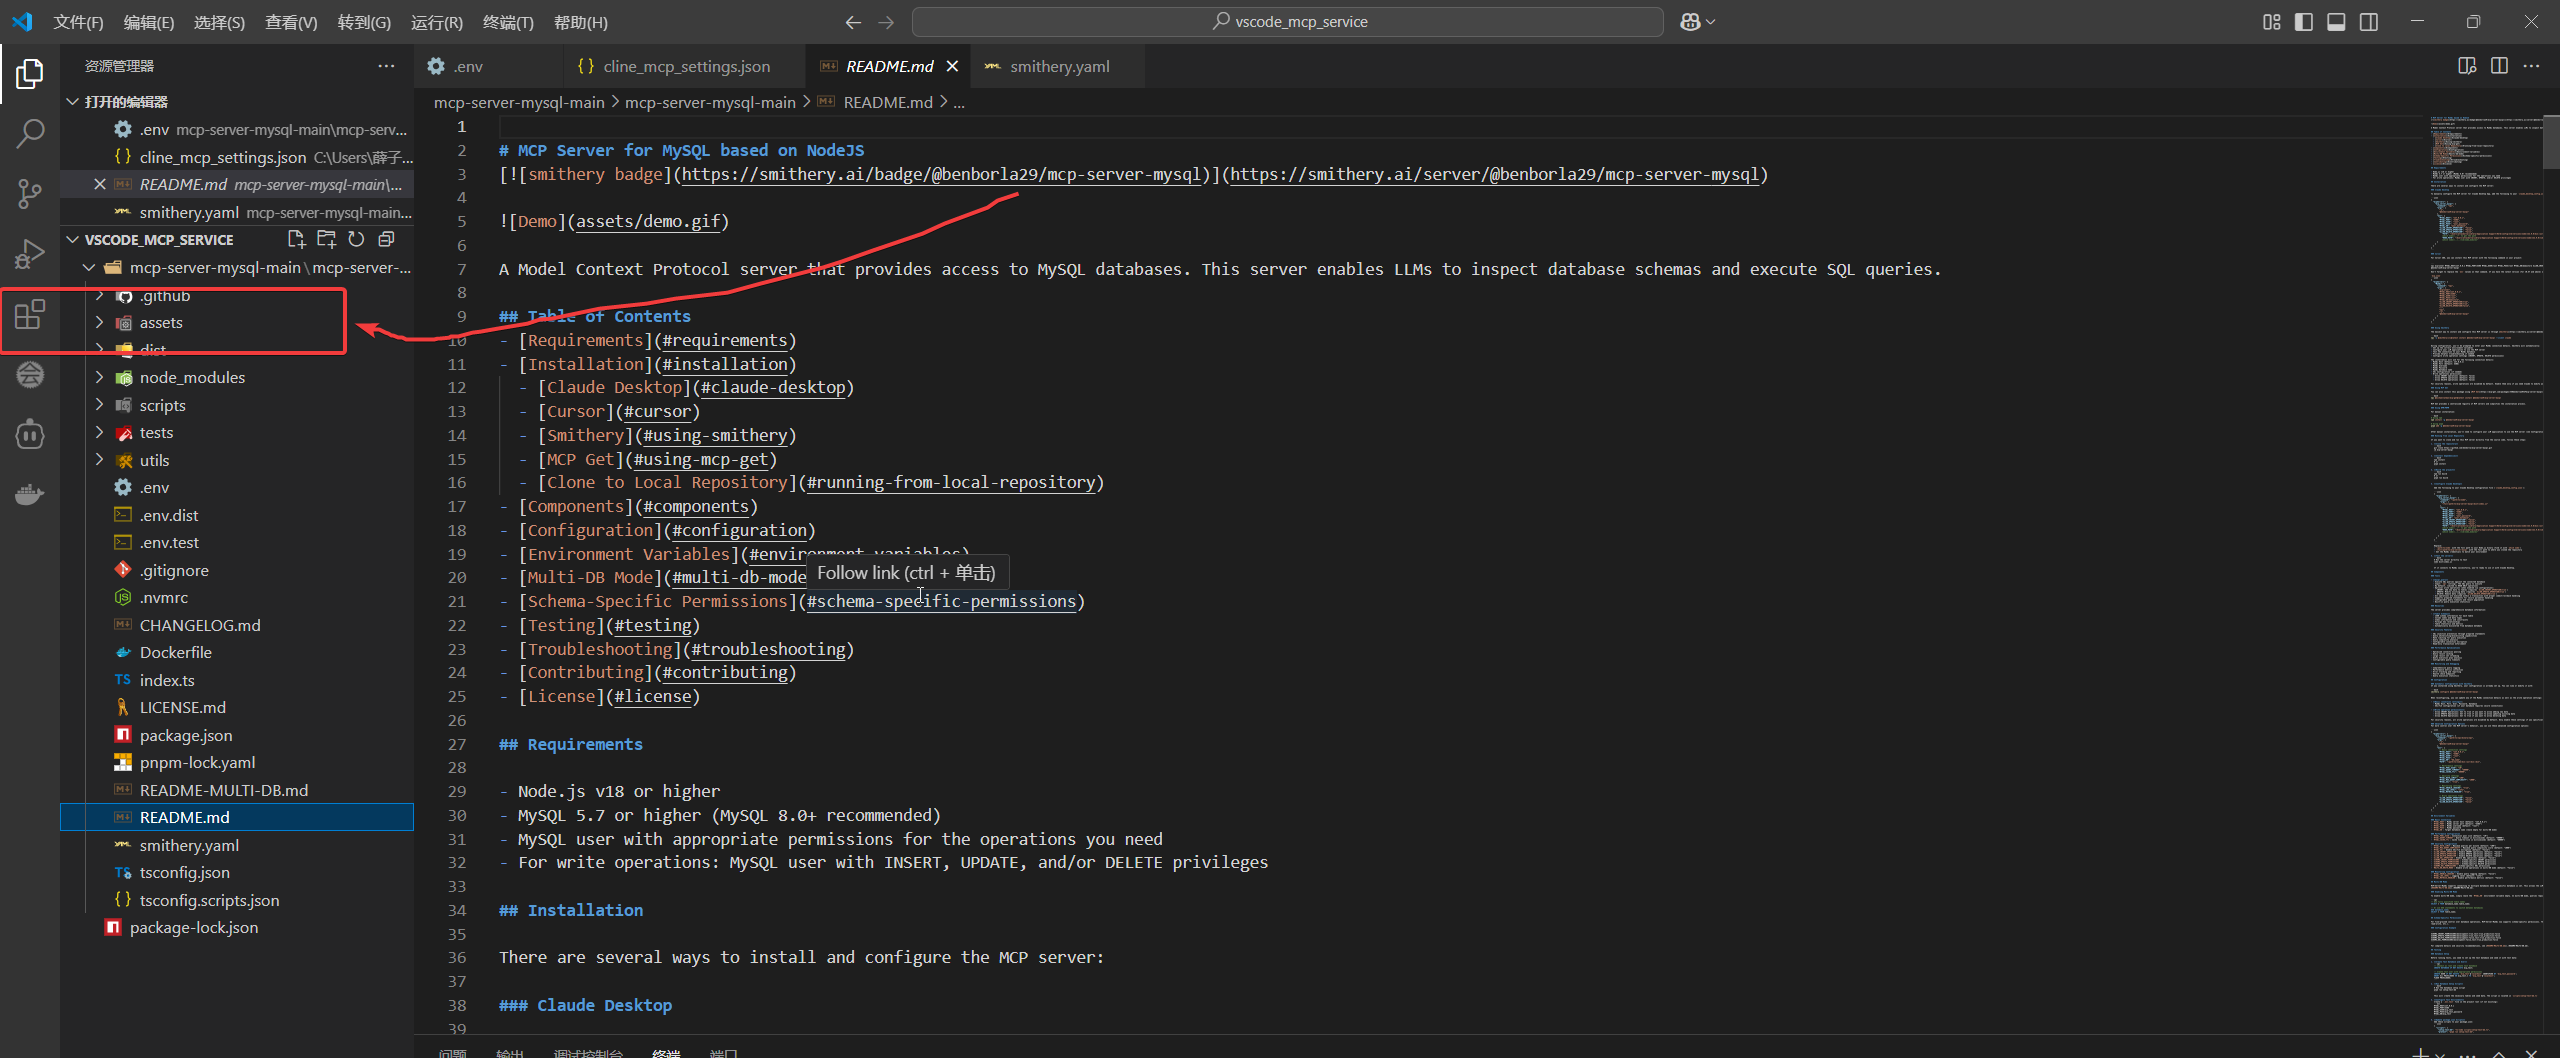Collapse the VSCODE_MCP_SERVICE section
This screenshot has height=1058, width=2560.
coord(72,240)
